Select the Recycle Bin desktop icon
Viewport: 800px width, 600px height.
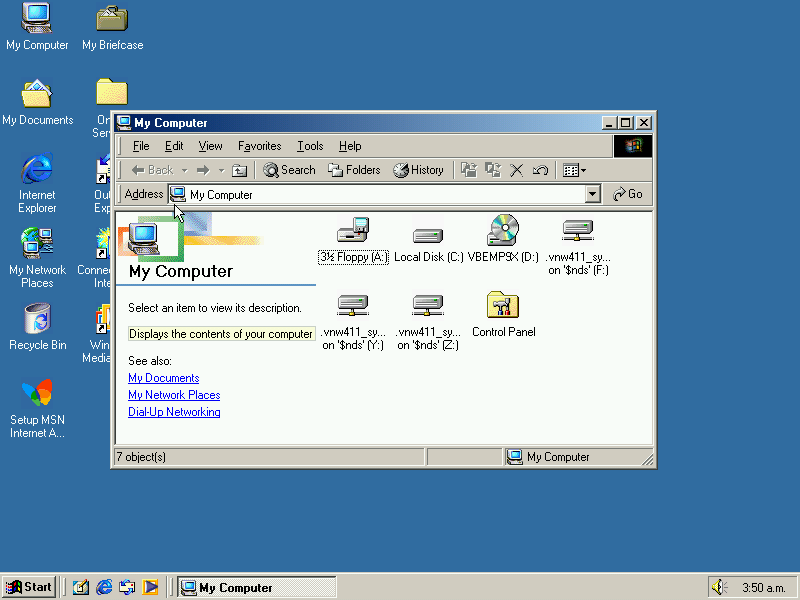pyautogui.click(x=37, y=327)
